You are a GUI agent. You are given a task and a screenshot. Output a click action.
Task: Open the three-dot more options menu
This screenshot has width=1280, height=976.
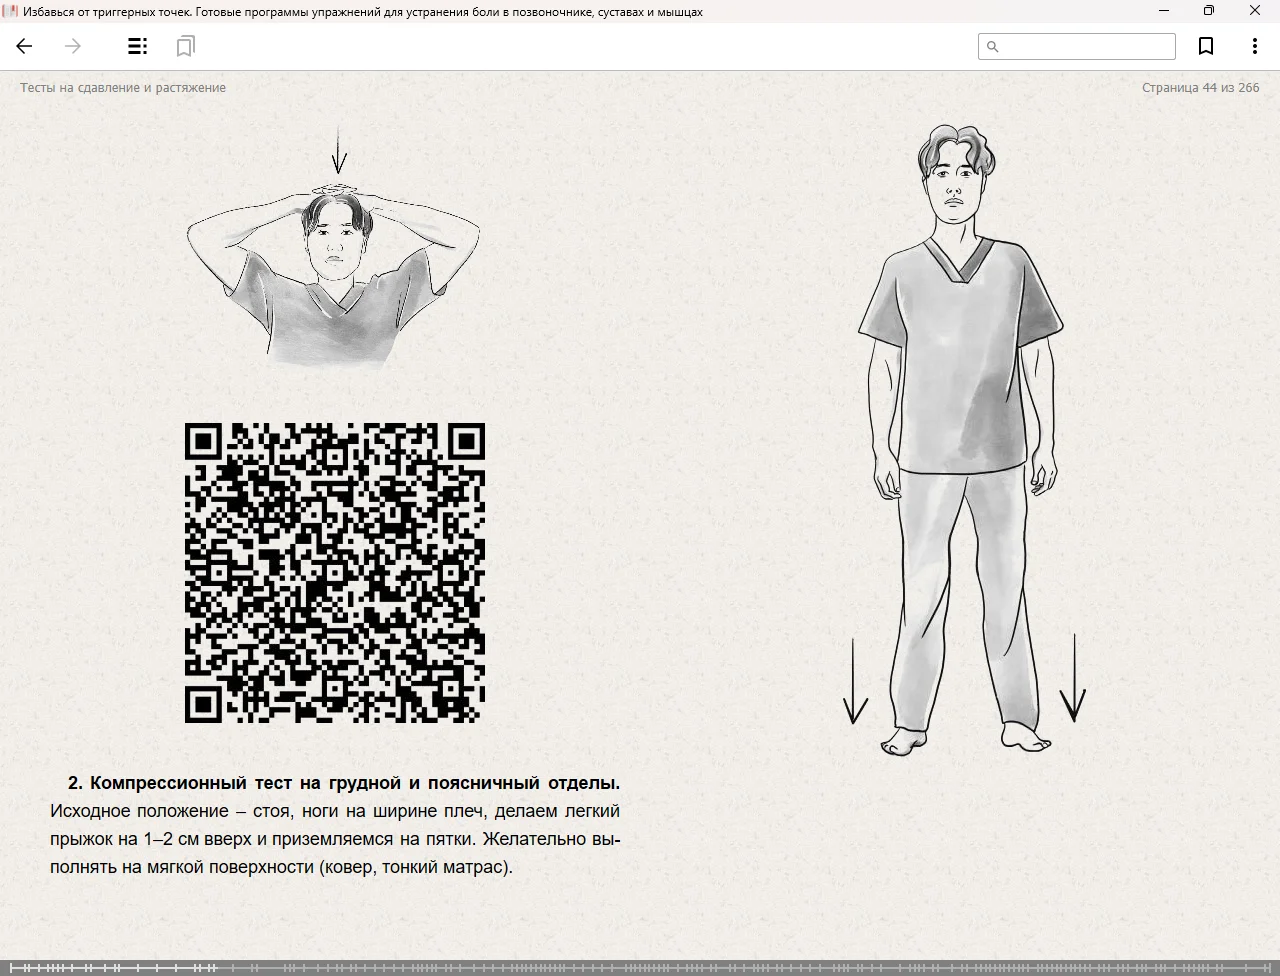point(1254,46)
